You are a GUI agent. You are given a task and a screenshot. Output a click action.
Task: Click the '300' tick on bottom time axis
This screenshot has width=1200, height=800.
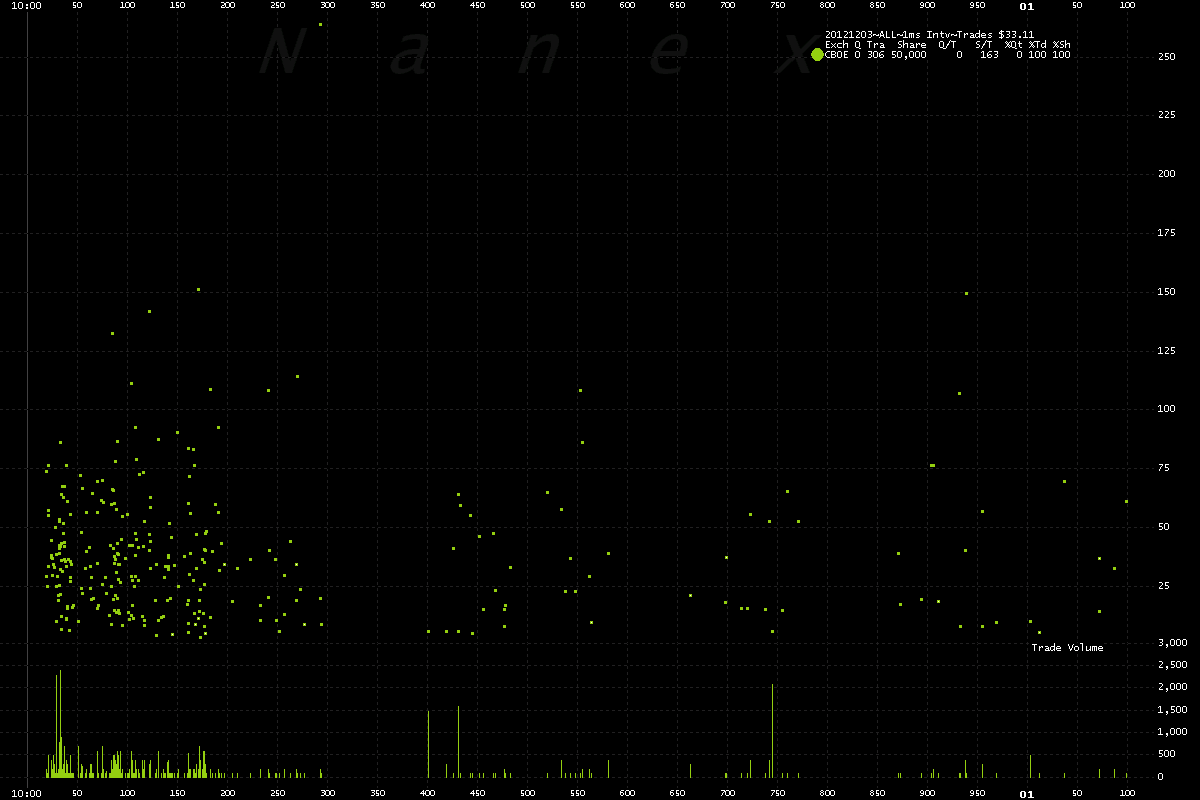pyautogui.click(x=327, y=793)
